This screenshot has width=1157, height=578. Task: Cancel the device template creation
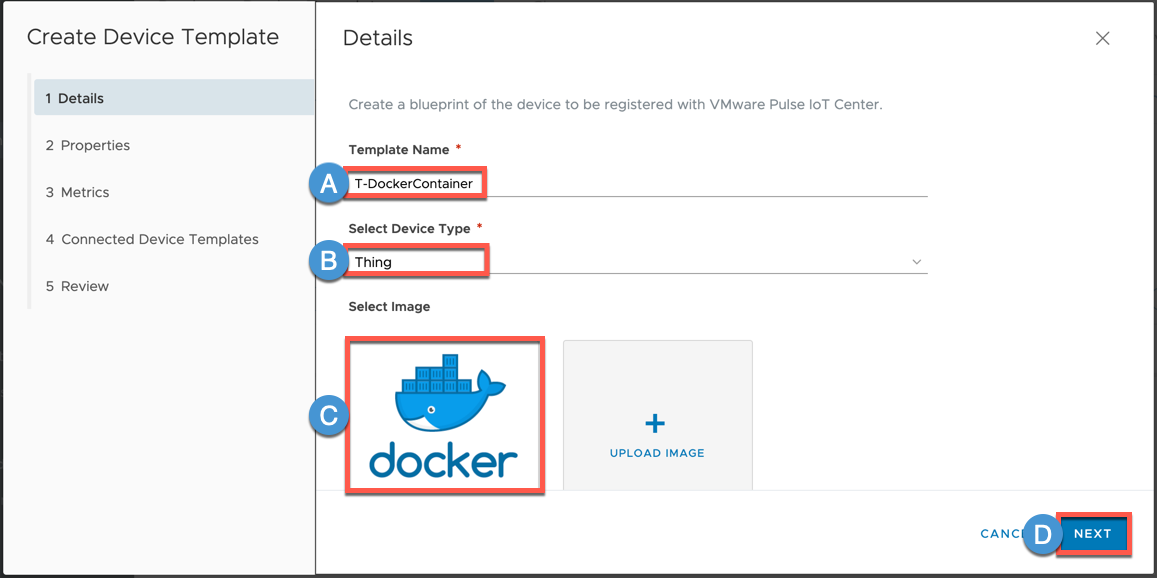pos(1000,534)
